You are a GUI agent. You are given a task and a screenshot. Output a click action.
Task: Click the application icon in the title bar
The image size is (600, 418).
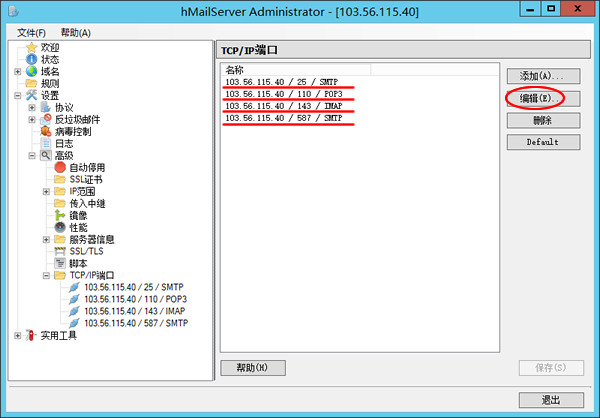coord(14,11)
